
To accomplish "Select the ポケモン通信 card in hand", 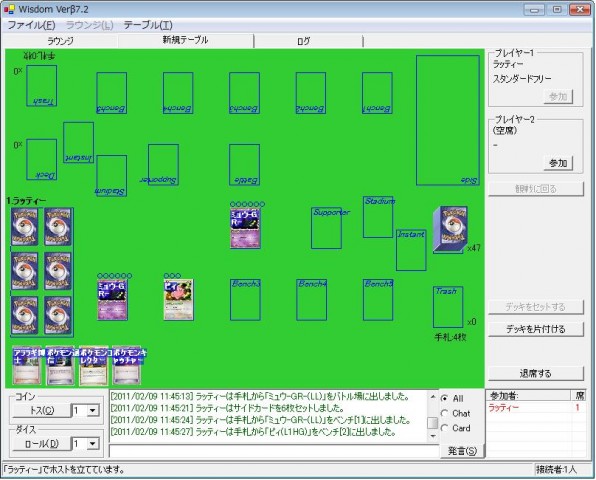I will point(60,366).
